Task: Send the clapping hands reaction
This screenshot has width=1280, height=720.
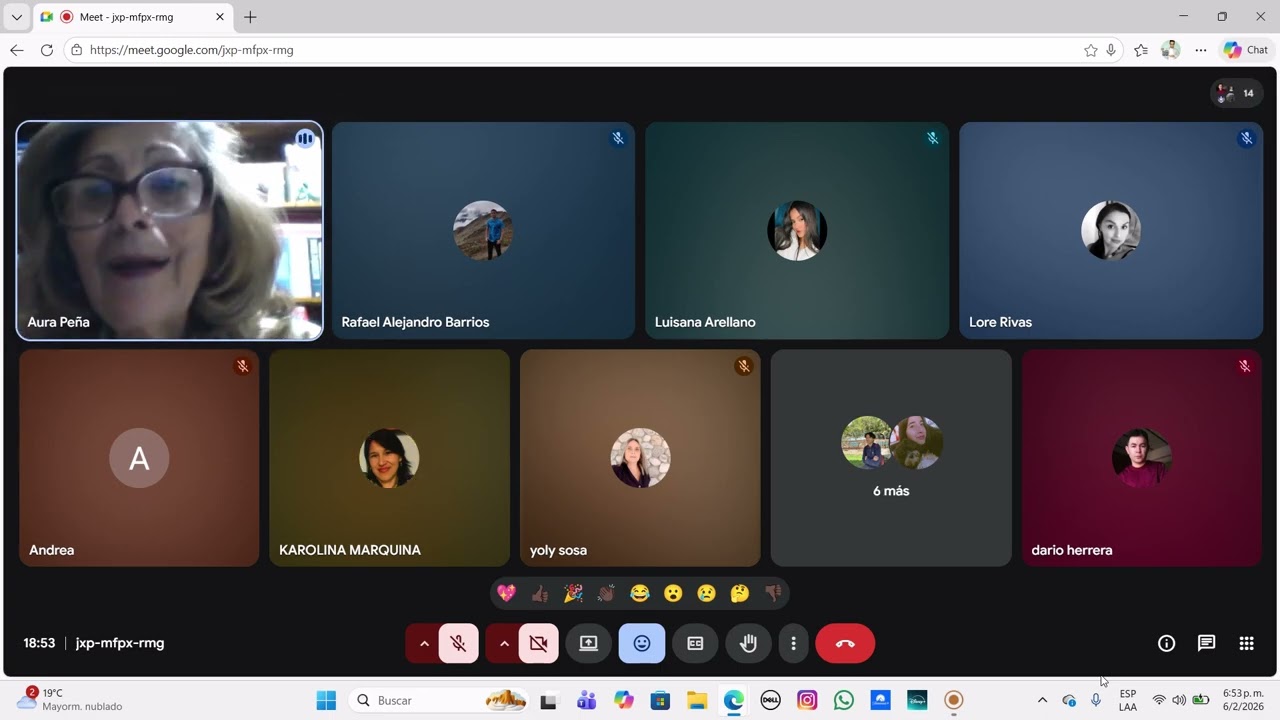Action: 606,594
